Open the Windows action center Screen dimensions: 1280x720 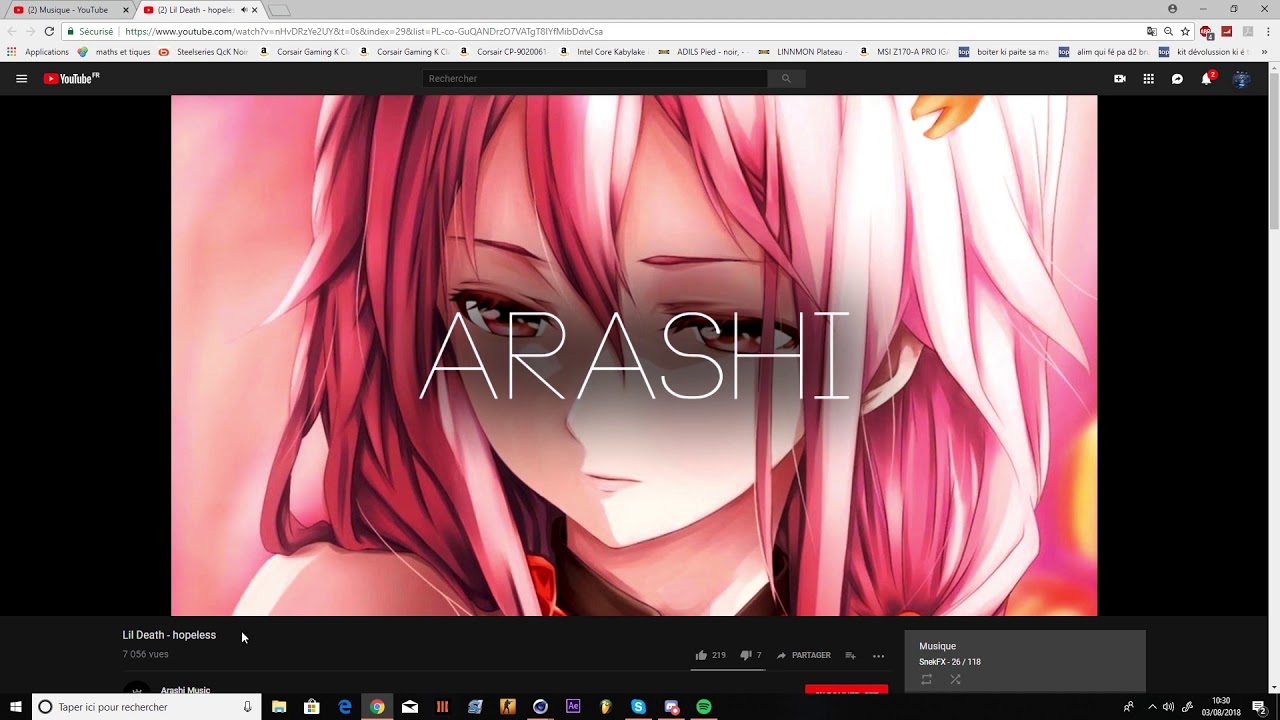click(x=1259, y=707)
